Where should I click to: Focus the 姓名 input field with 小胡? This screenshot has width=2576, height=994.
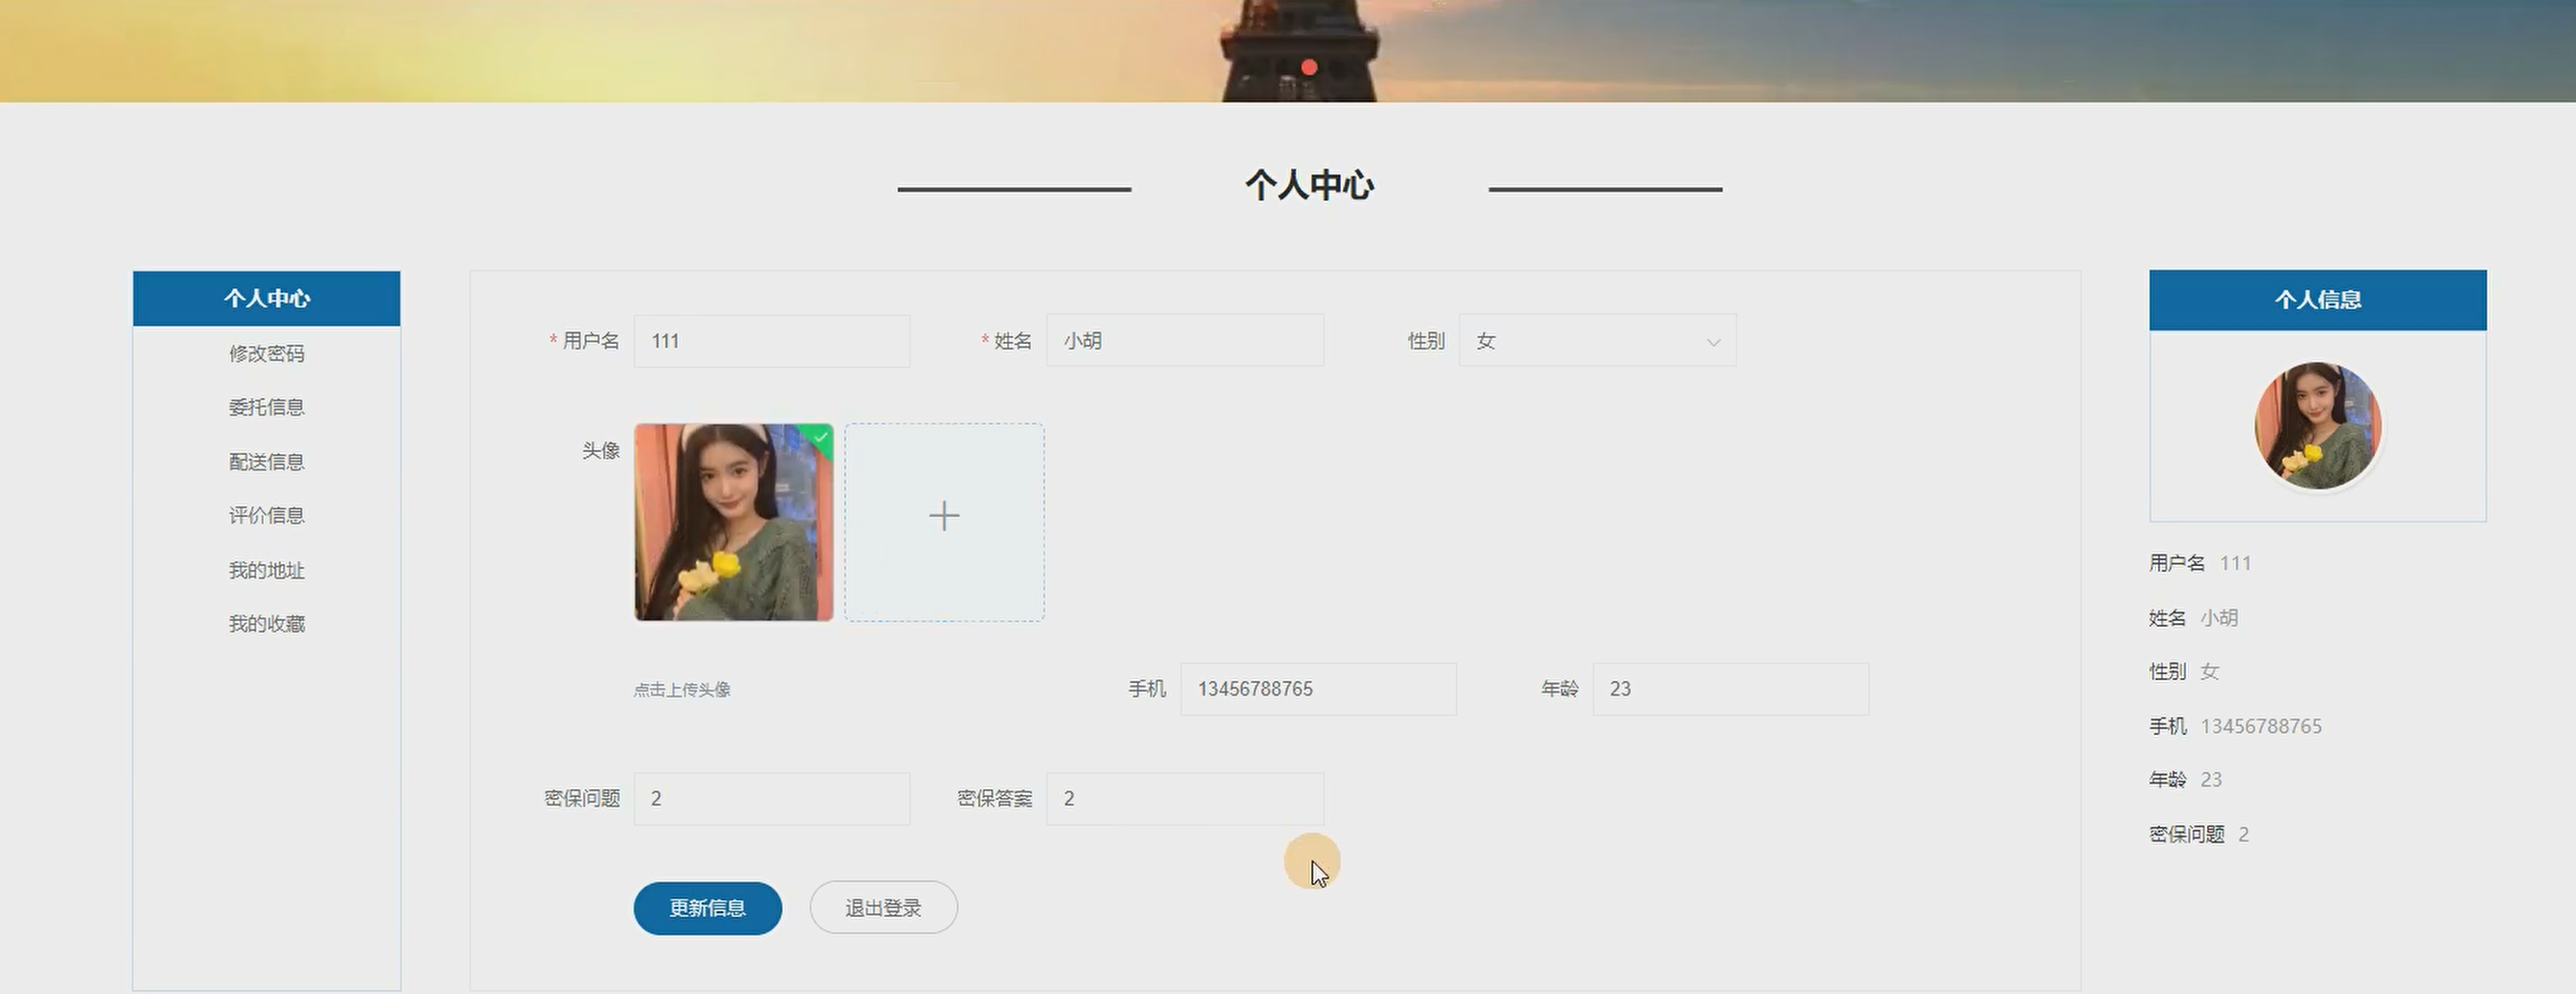coord(1185,341)
